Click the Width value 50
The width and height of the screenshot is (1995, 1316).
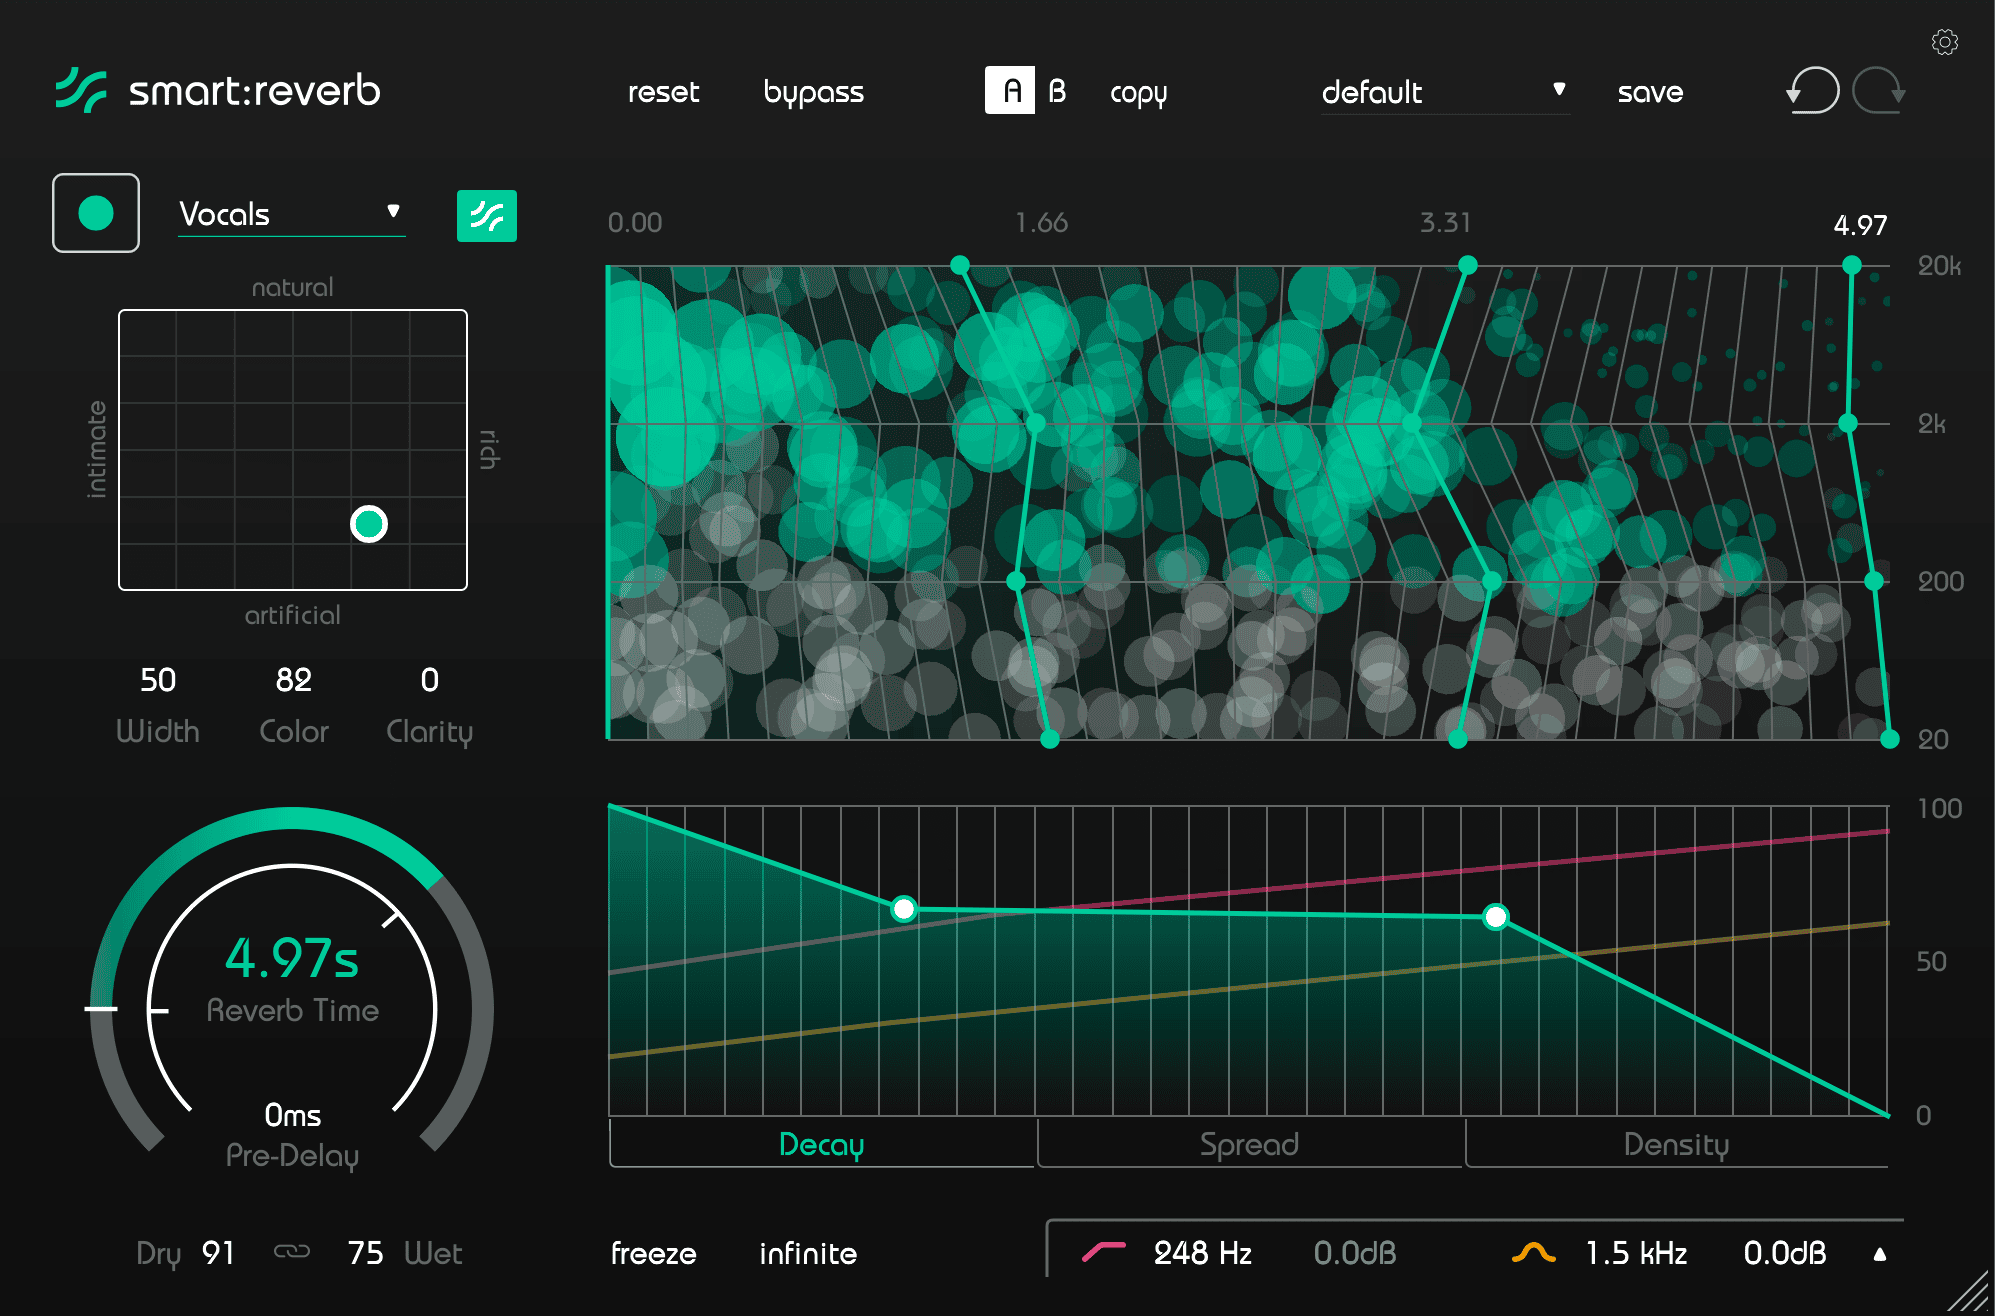tap(158, 680)
